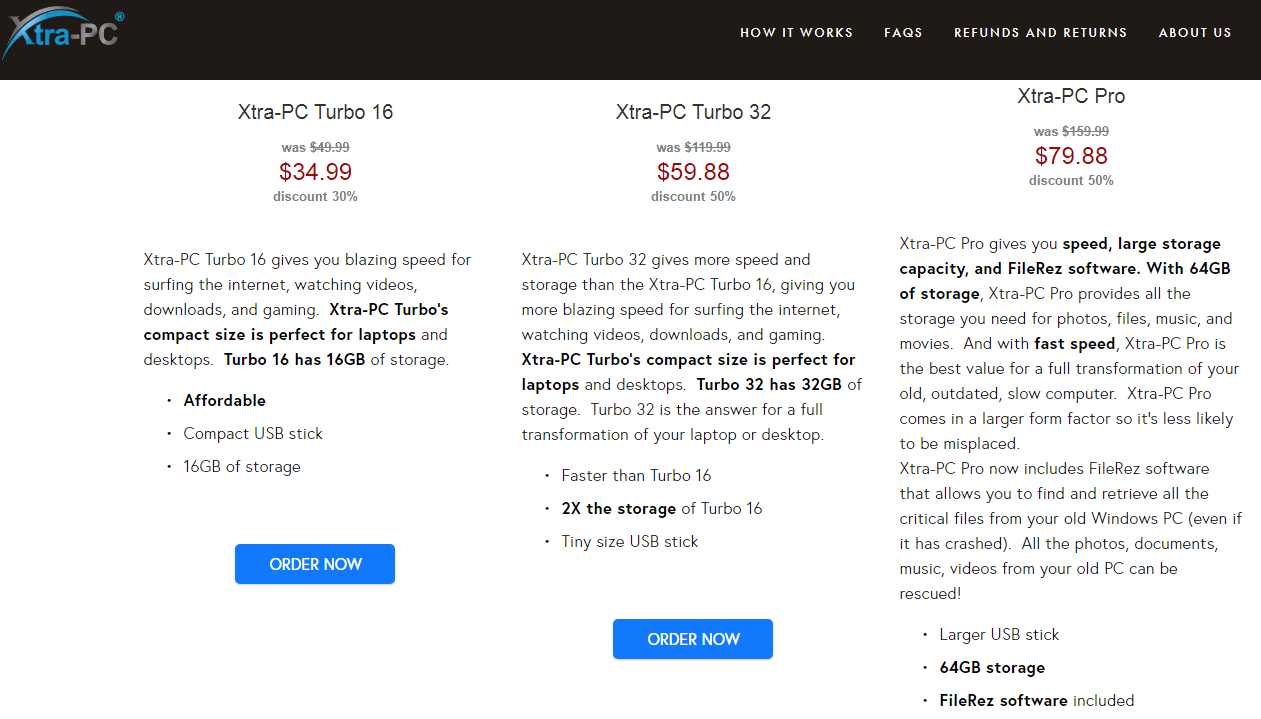Select the Xtra-PC Turbo 32 heading
Viewport: 1261px width, 719px height.
tap(693, 112)
